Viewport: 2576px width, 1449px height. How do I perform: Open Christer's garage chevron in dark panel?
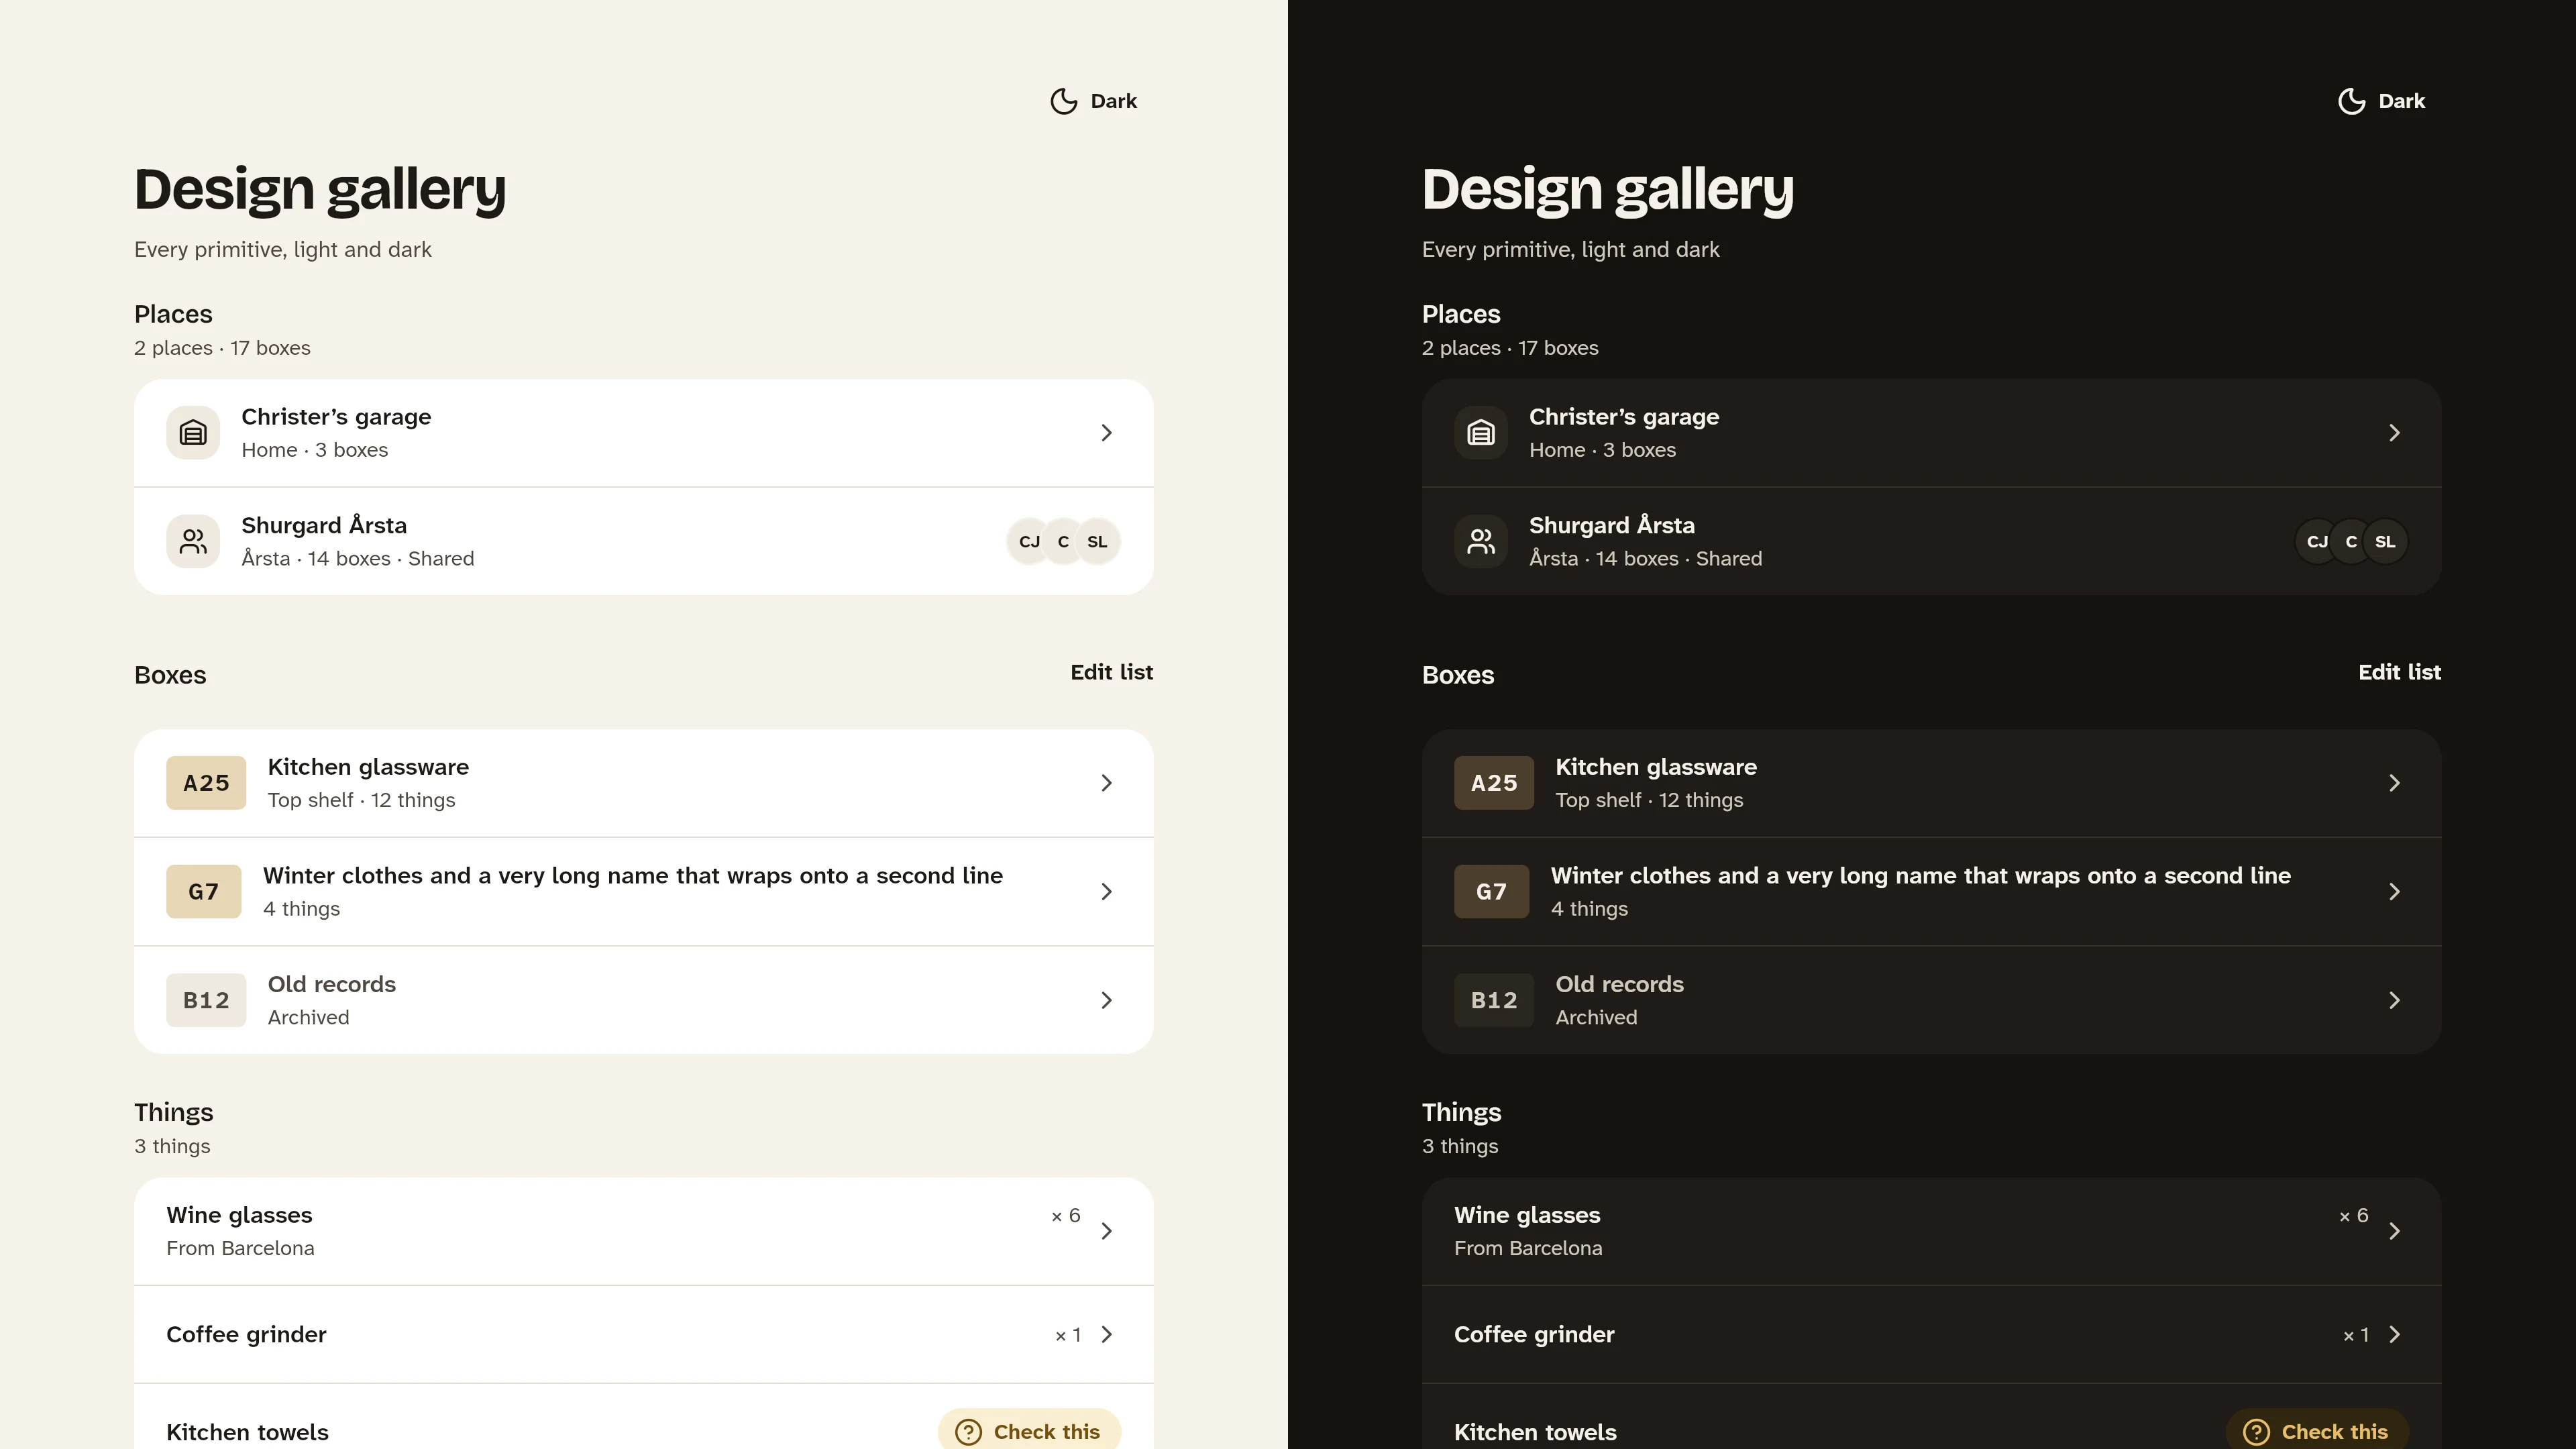[x=2394, y=433]
